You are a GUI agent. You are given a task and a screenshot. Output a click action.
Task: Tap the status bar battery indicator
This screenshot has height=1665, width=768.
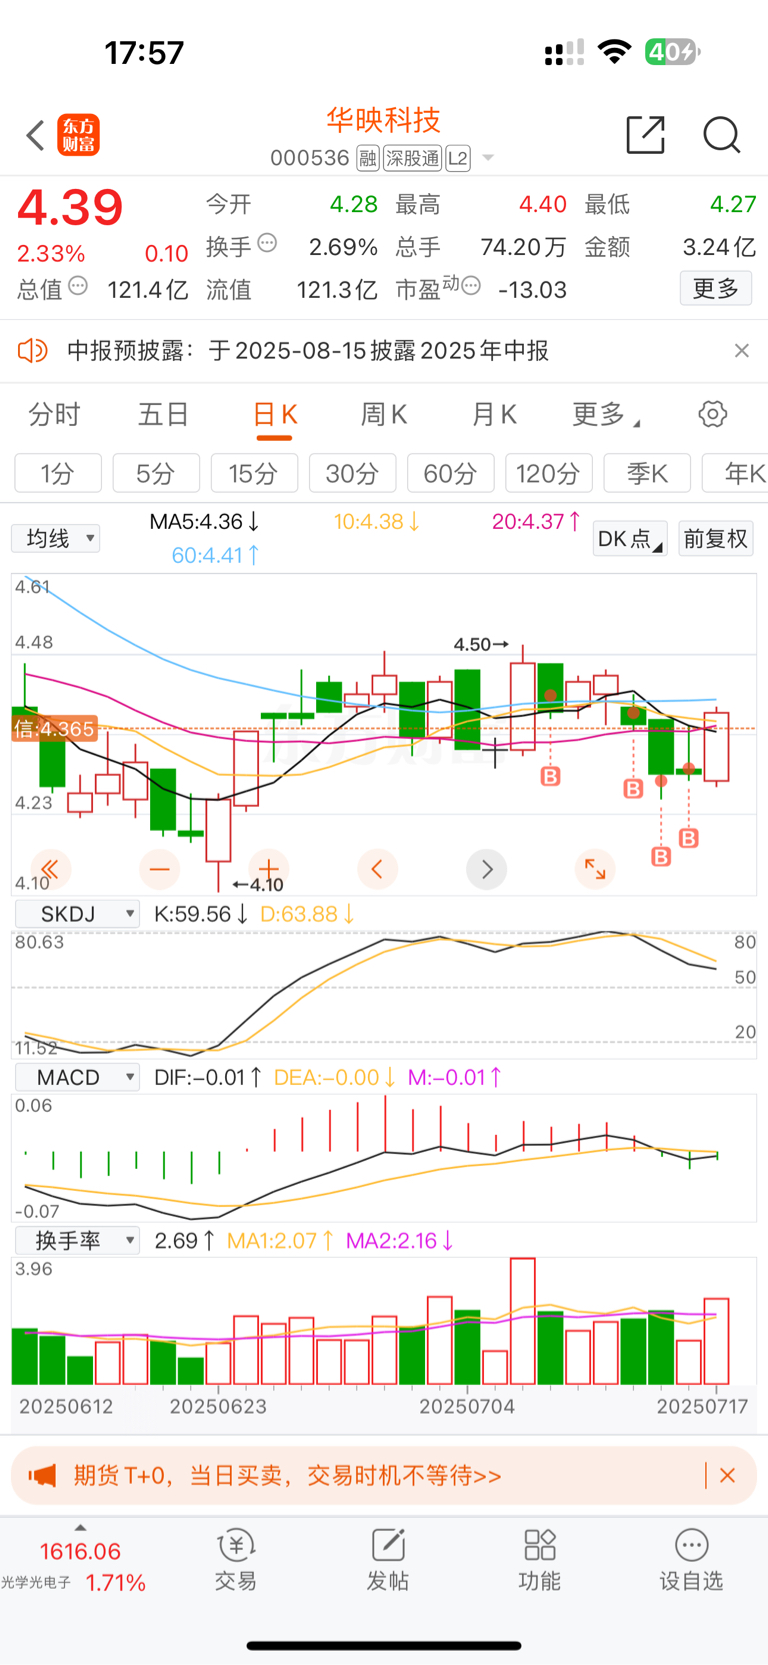672,52
